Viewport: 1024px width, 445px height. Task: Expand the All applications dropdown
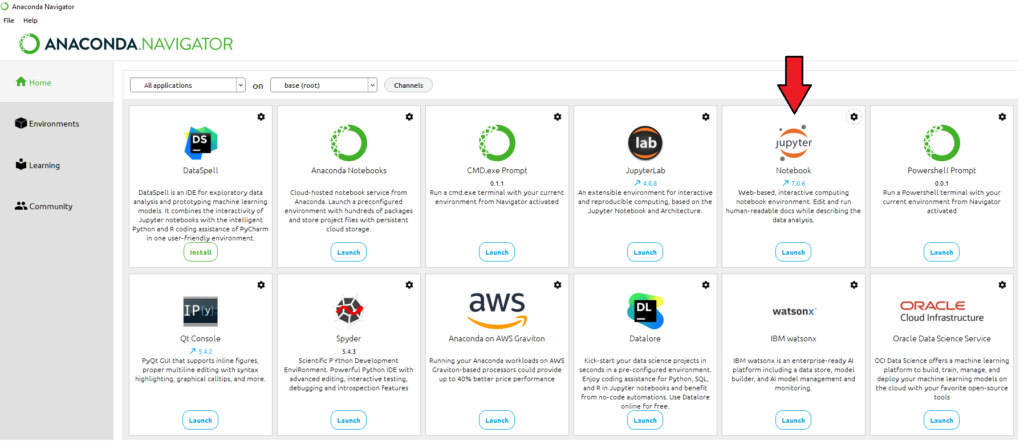188,86
